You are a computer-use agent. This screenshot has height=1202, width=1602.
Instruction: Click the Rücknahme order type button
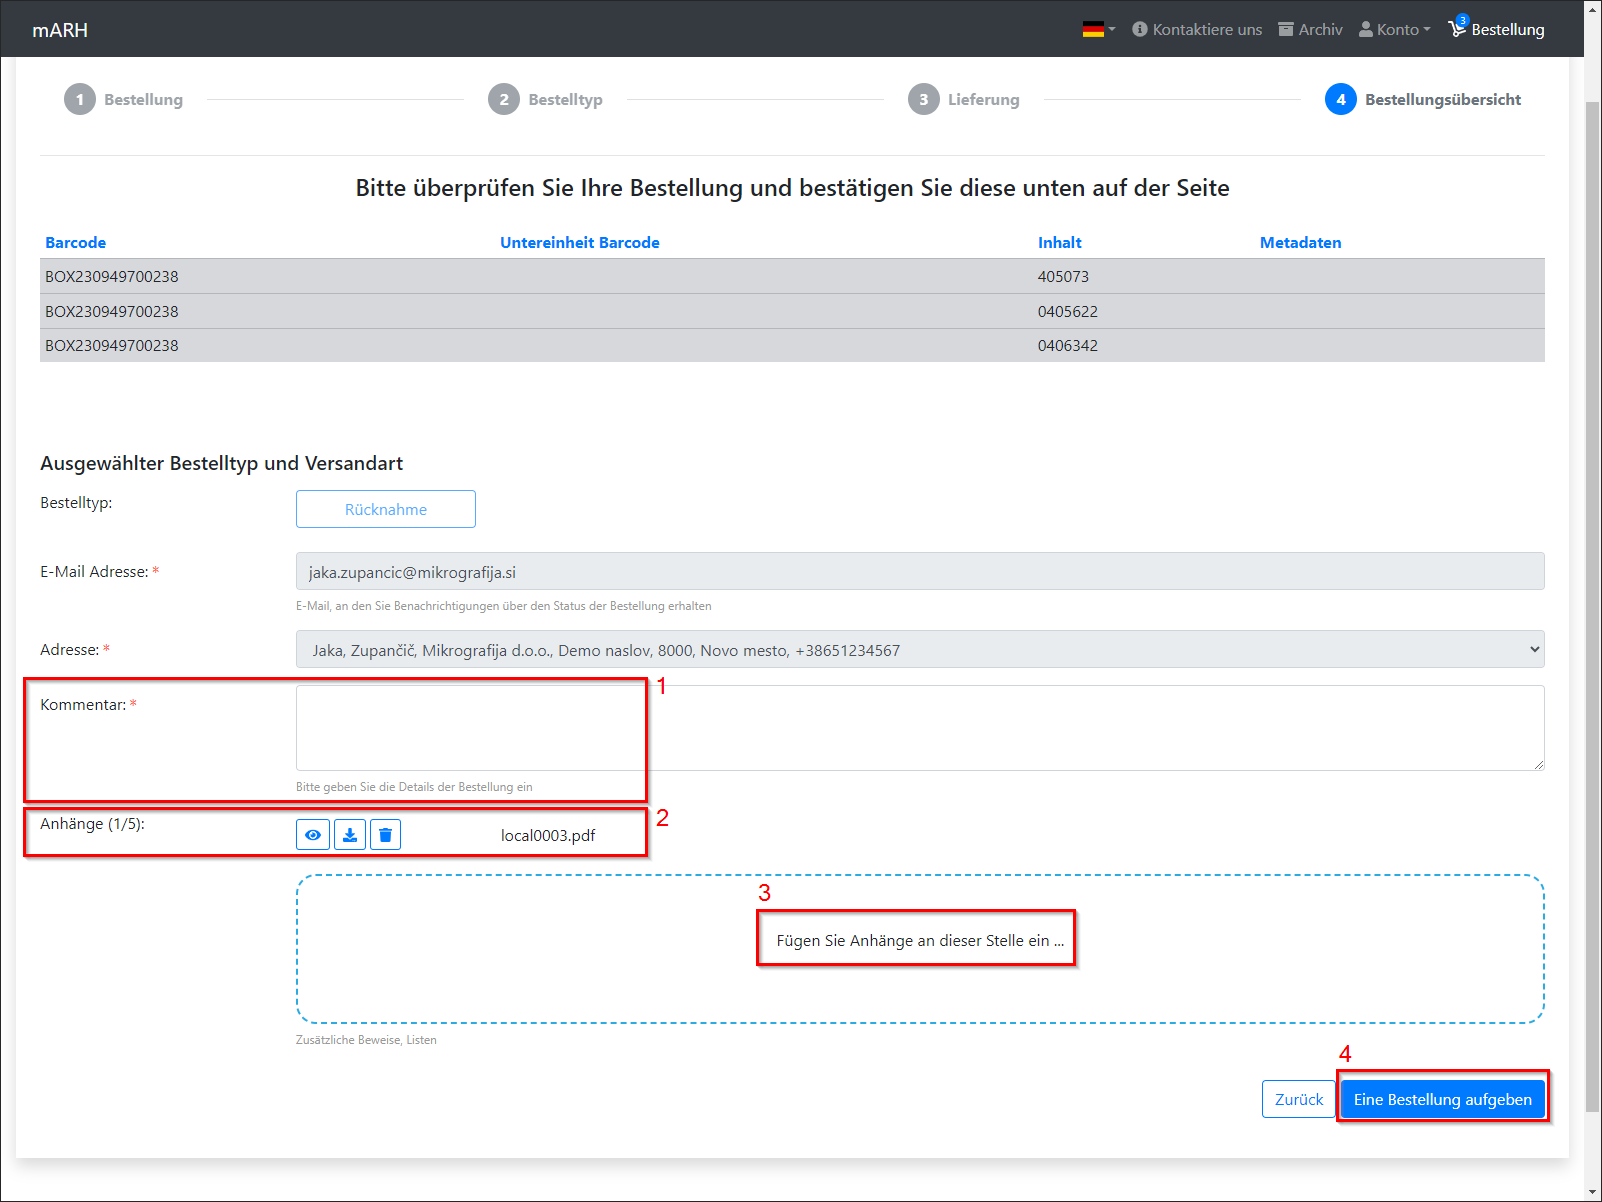click(x=386, y=509)
